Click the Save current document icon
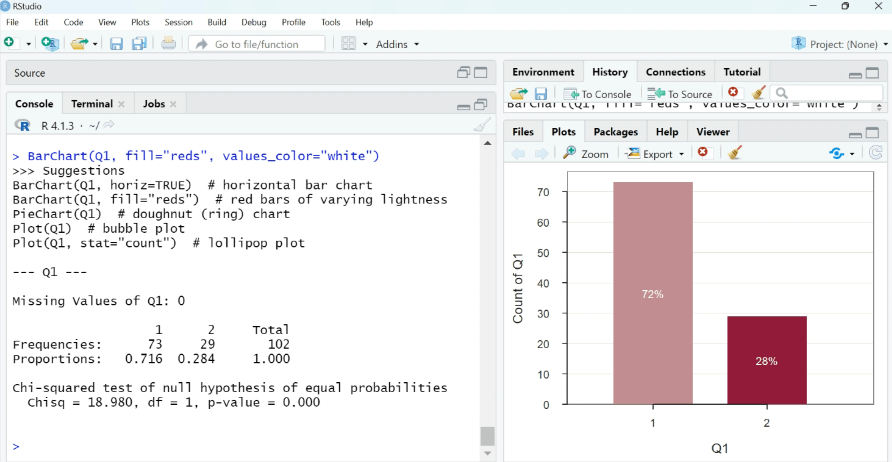Viewport: 892px width, 462px height. (116, 44)
